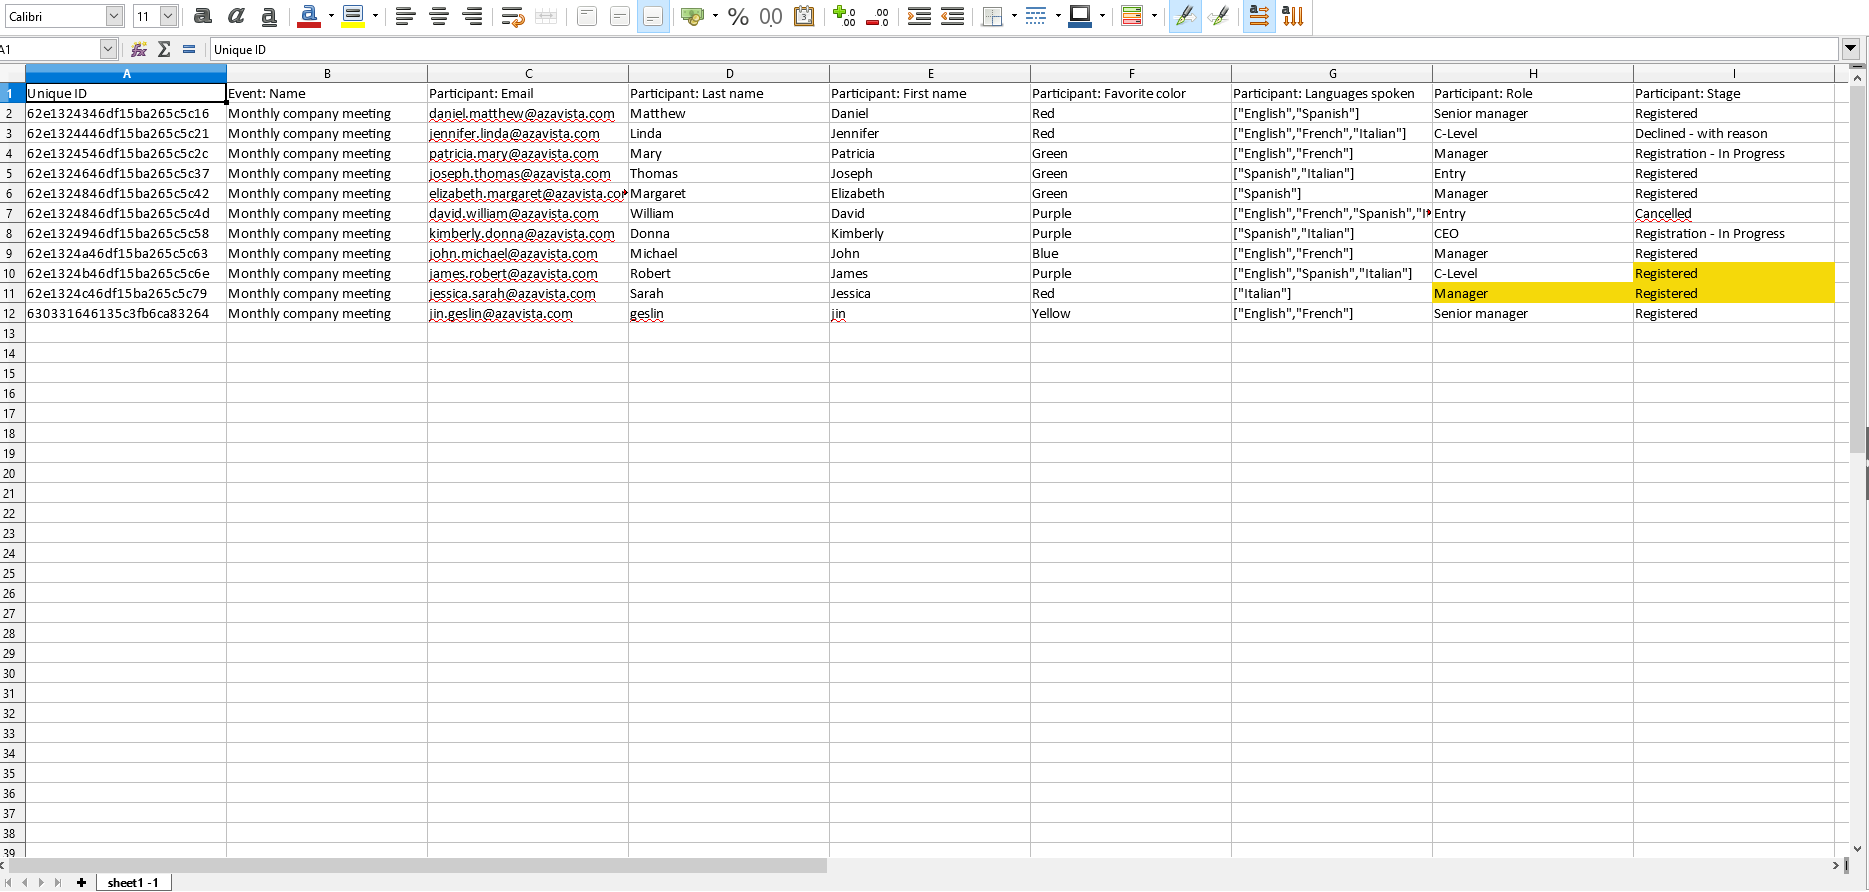Screen dimensions: 1869x892
Task: Increase cell indent
Action: coord(919,16)
